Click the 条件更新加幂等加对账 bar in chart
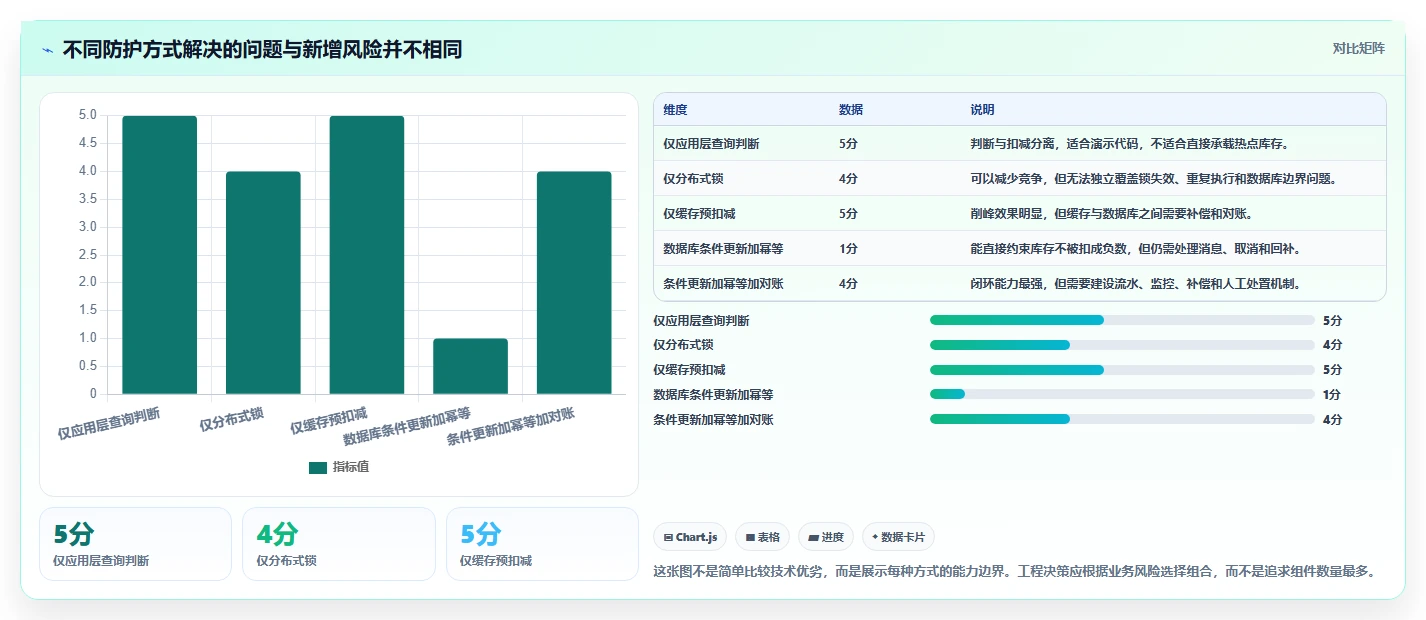Image resolution: width=1426 pixels, height=620 pixels. click(574, 283)
